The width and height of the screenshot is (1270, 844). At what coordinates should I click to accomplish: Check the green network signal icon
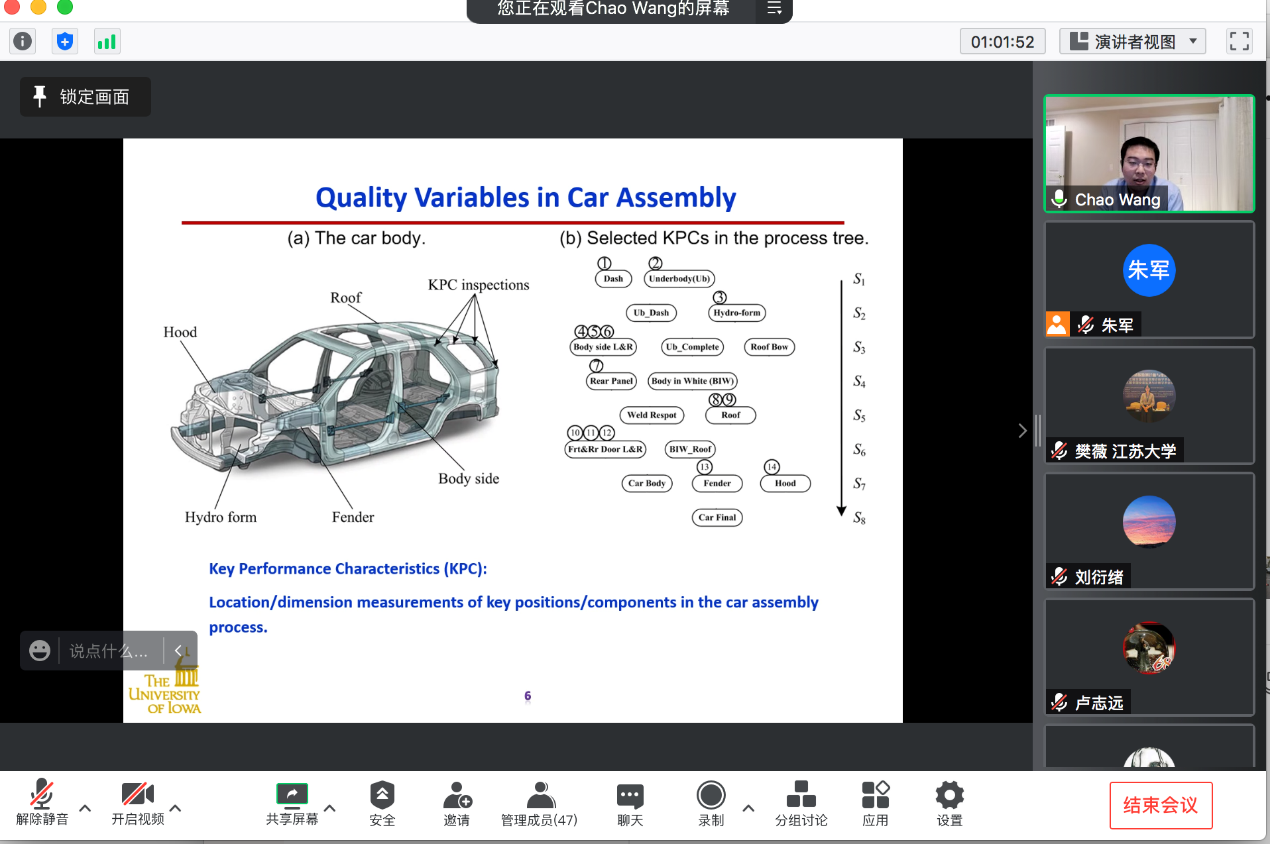tap(106, 41)
